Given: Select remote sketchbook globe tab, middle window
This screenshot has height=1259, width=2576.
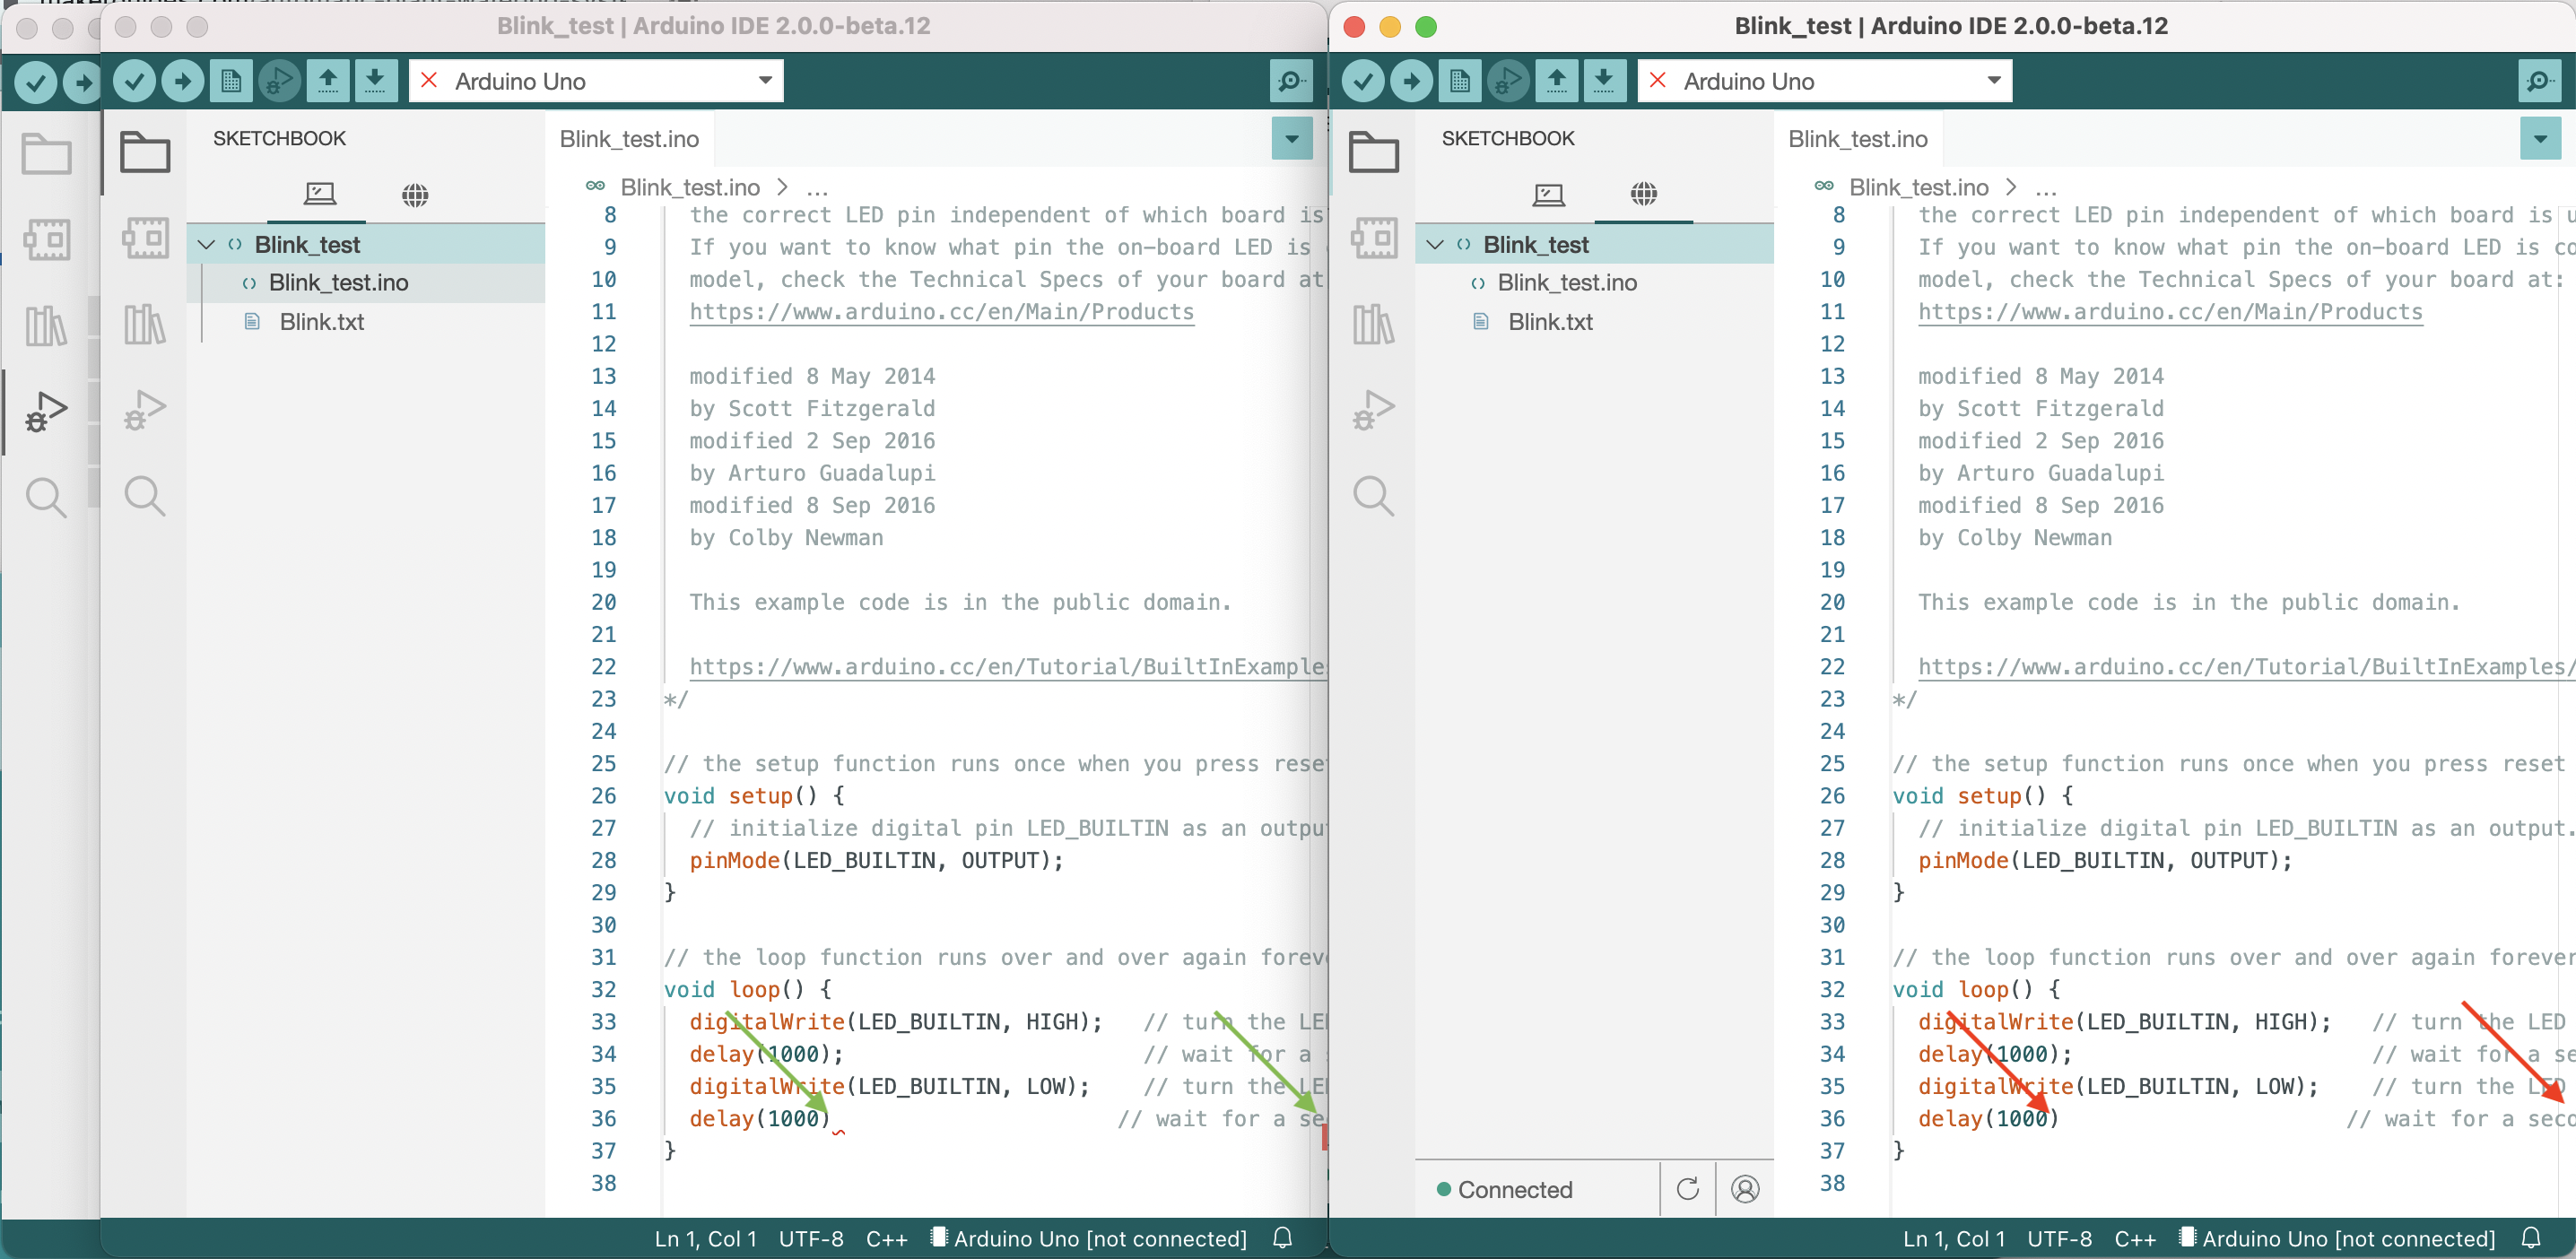Looking at the screenshot, I should [415, 194].
